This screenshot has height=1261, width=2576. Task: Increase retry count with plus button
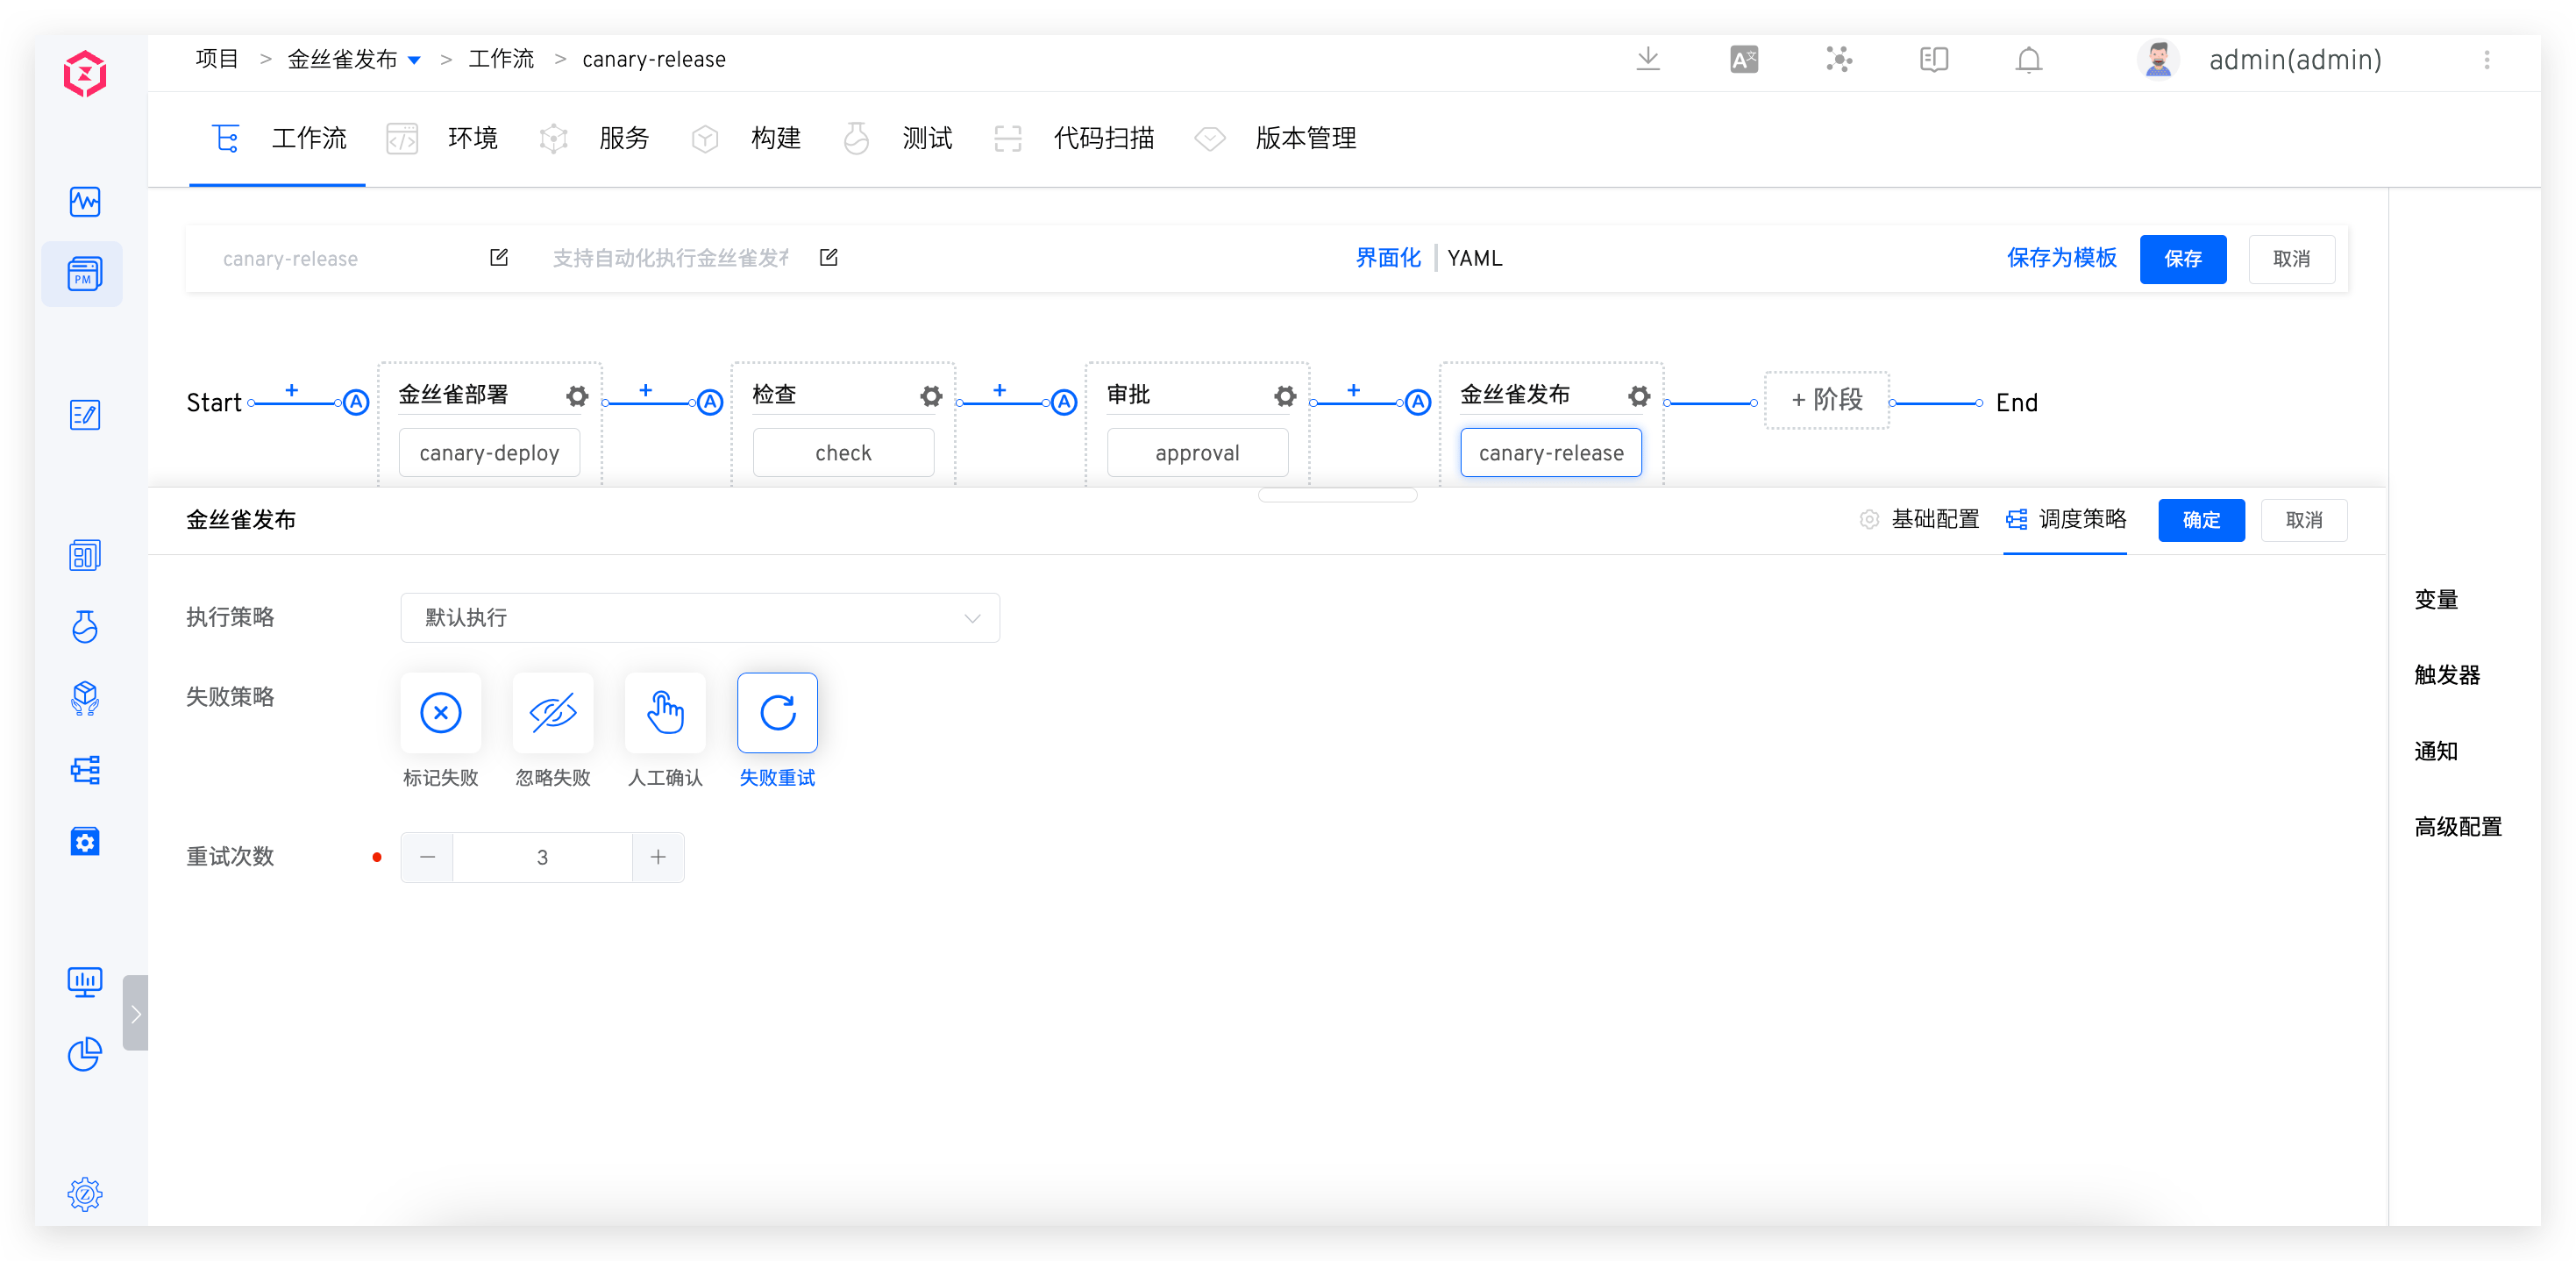pyautogui.click(x=658, y=857)
